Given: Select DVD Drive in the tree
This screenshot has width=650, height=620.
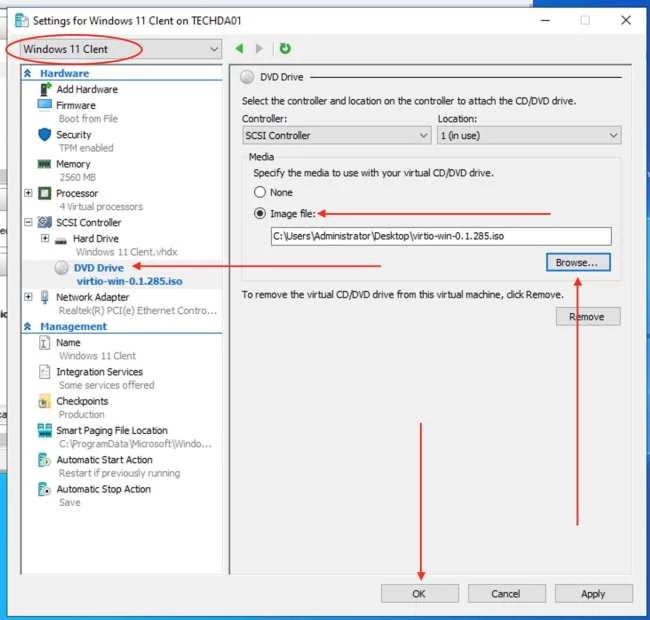Looking at the screenshot, I should pos(99,268).
